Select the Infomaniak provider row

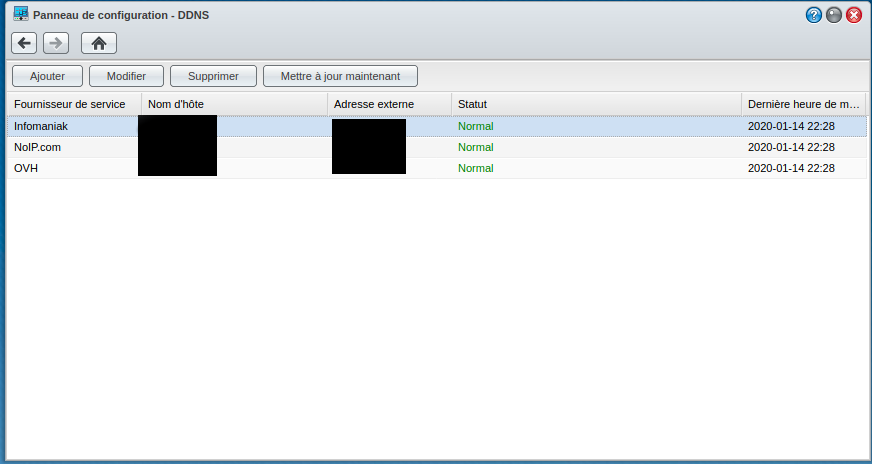click(437, 126)
